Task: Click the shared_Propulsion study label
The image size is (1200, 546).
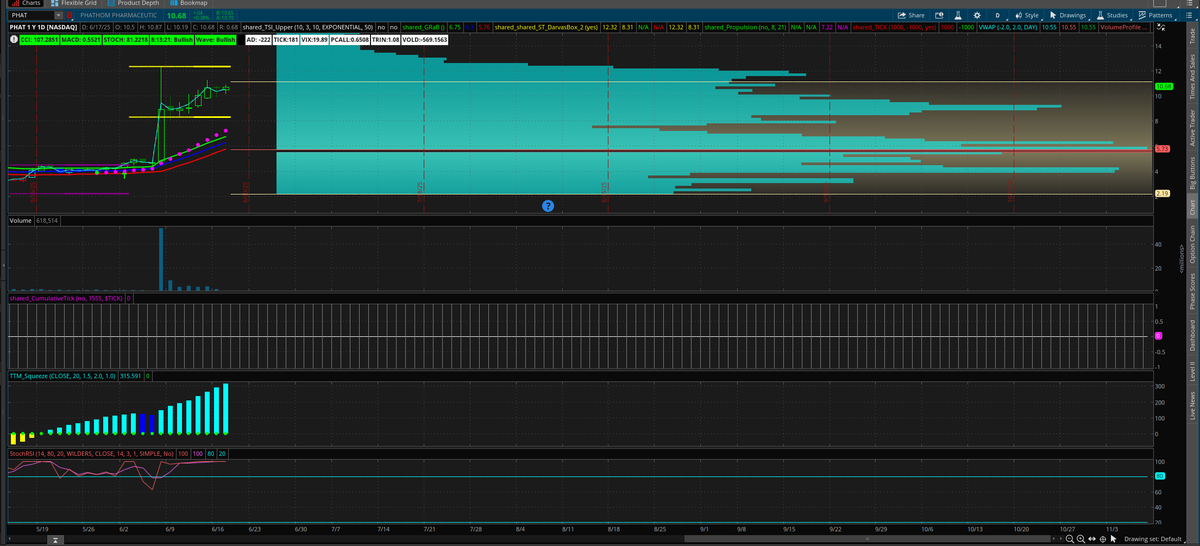Action: [745, 26]
